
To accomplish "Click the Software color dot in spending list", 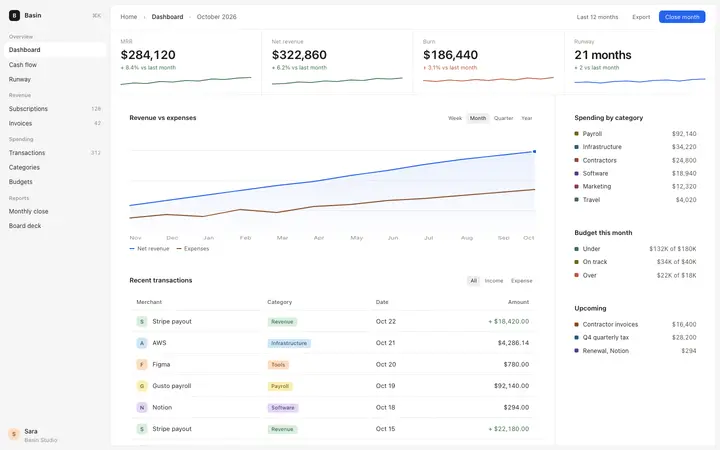I will click(576, 174).
